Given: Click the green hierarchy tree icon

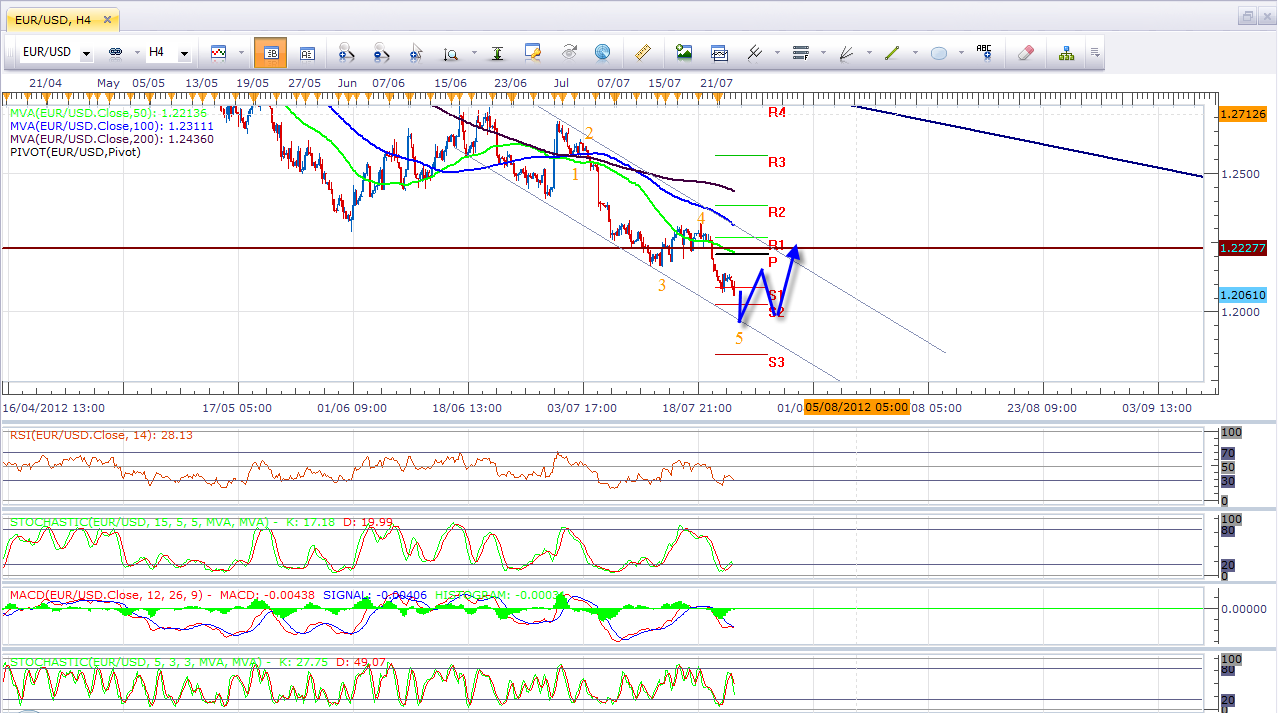Looking at the screenshot, I should click(1066, 53).
